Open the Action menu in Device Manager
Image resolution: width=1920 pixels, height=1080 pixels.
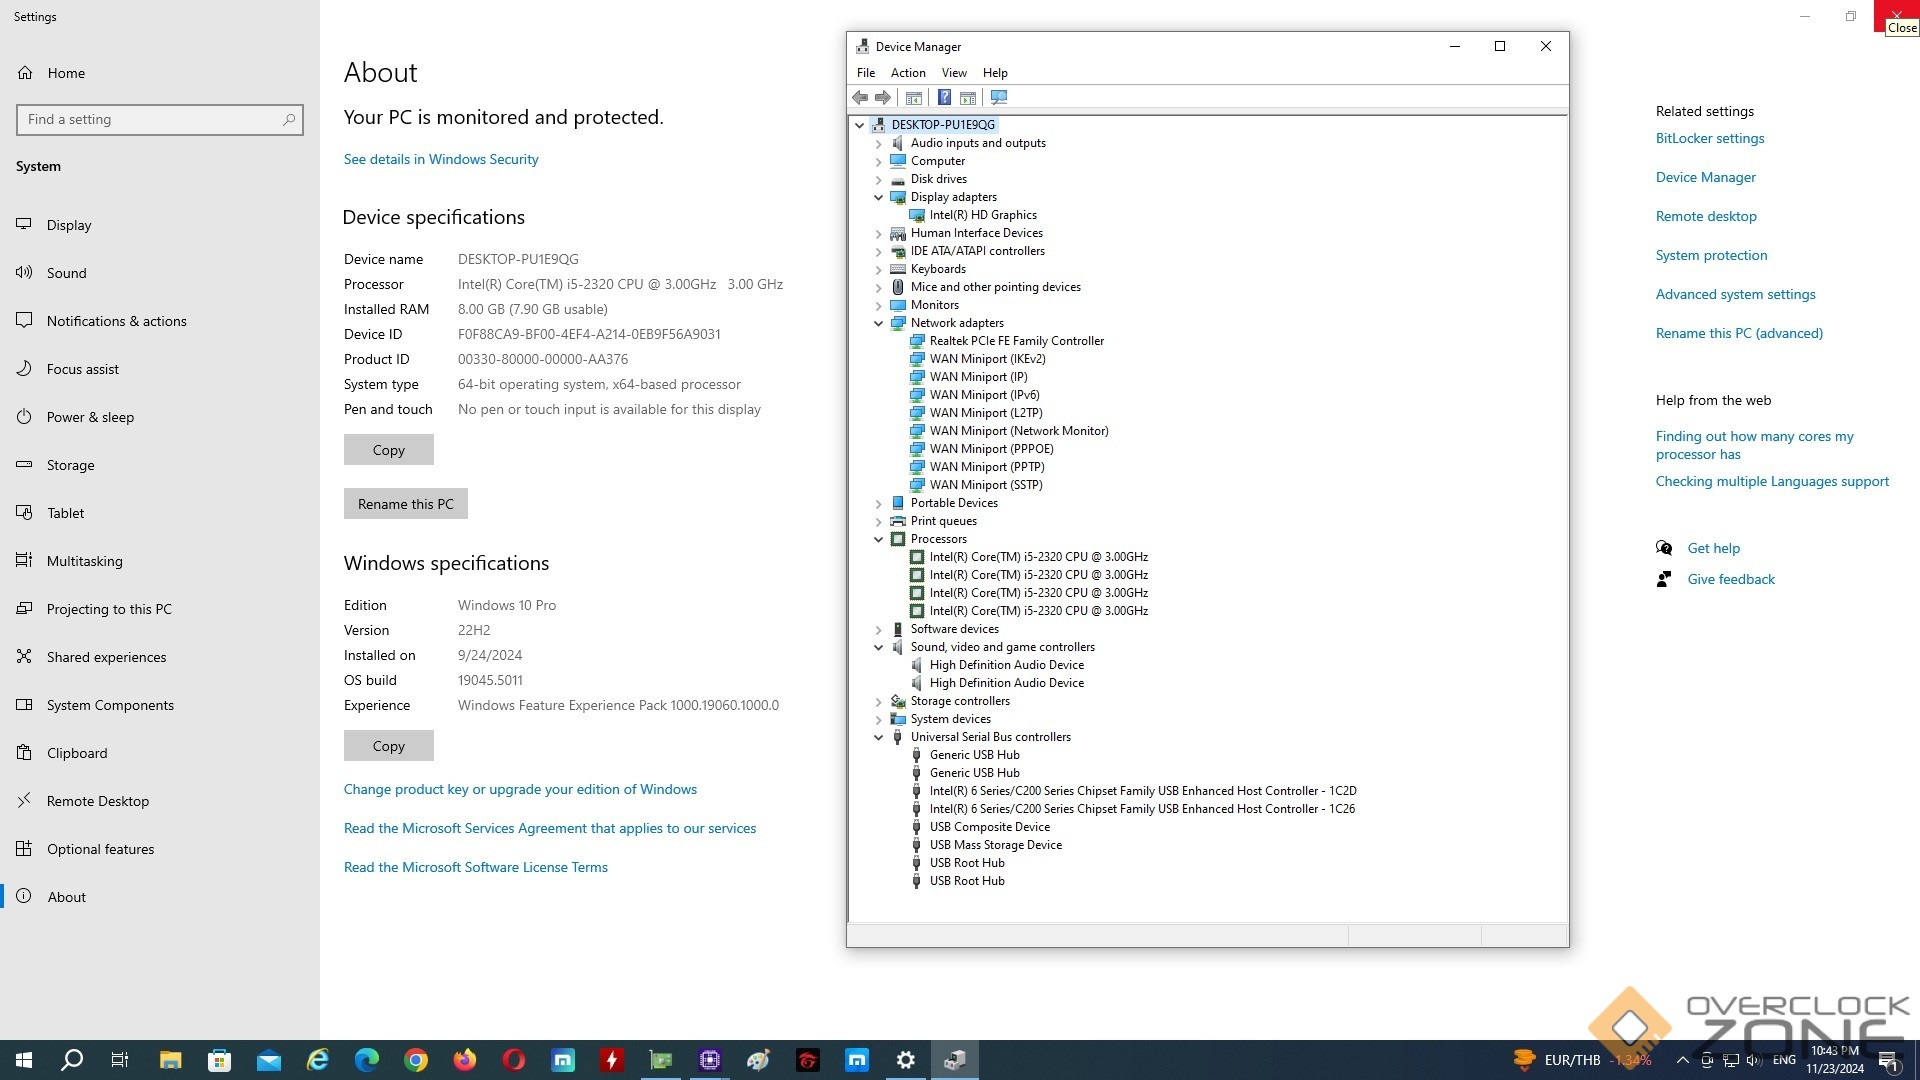click(907, 73)
